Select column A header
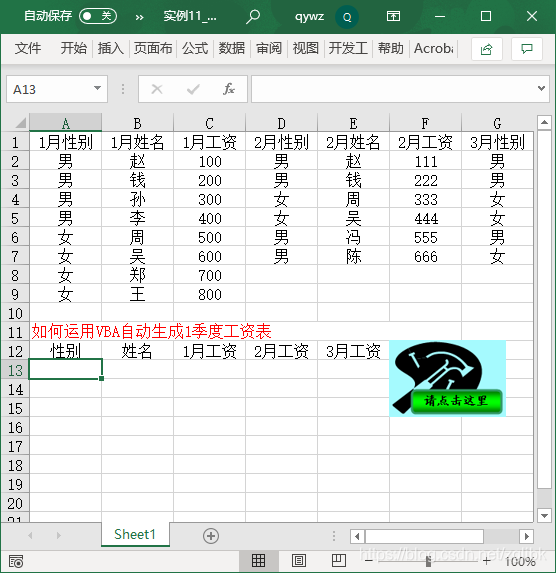556x573 pixels. (65, 123)
